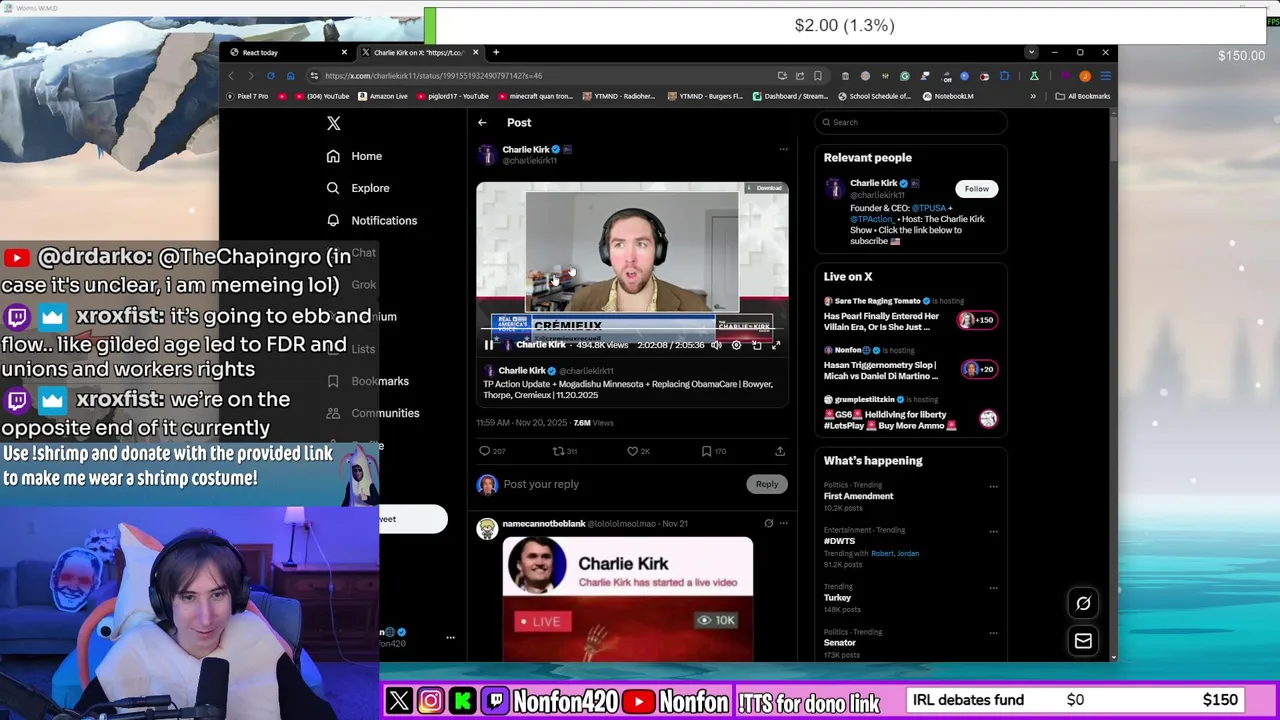This screenshot has width=1280, height=720.
Task: Pause the video in the post
Action: coord(489,345)
